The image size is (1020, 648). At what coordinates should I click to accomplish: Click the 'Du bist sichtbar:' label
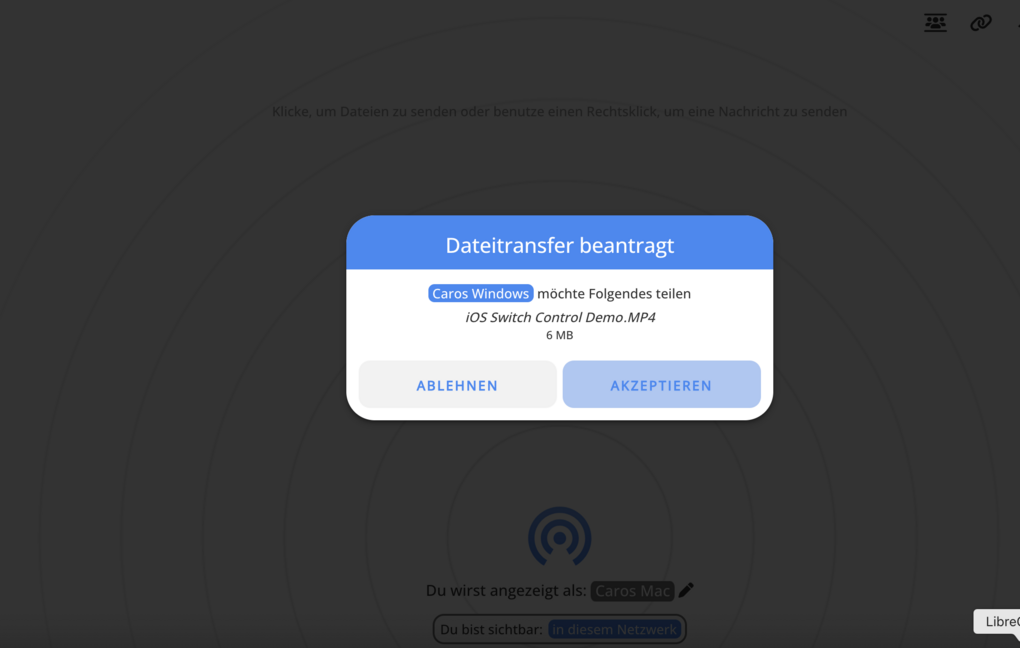[x=491, y=630]
